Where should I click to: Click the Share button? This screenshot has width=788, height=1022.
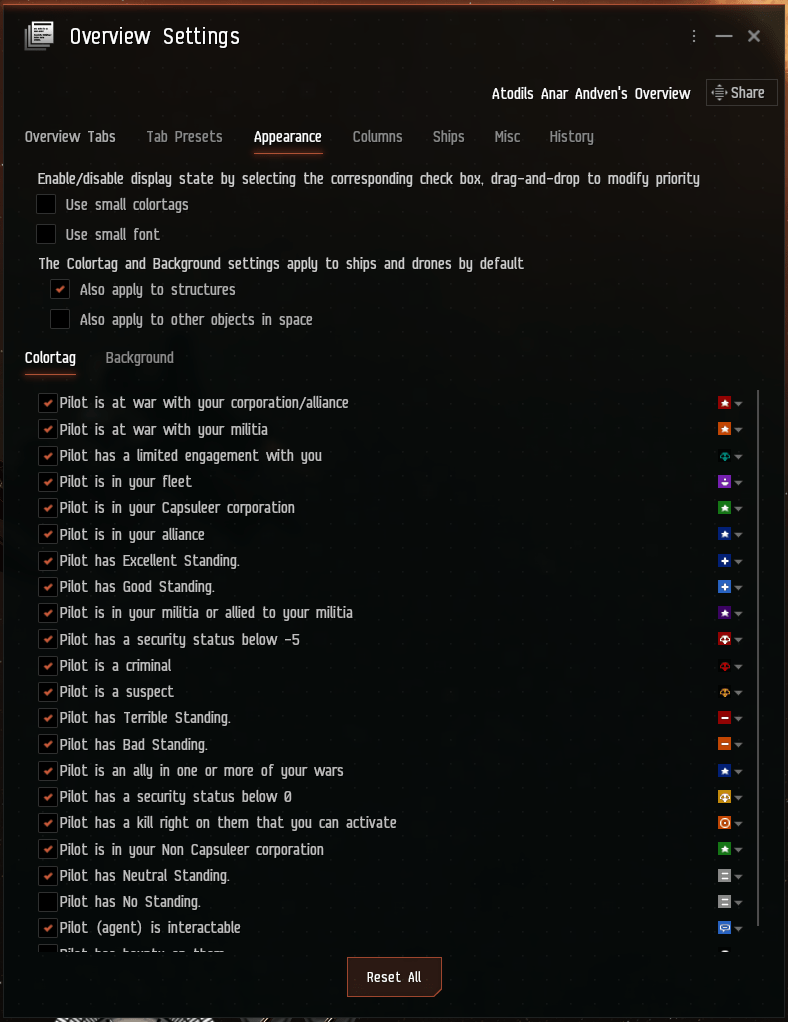point(741,92)
